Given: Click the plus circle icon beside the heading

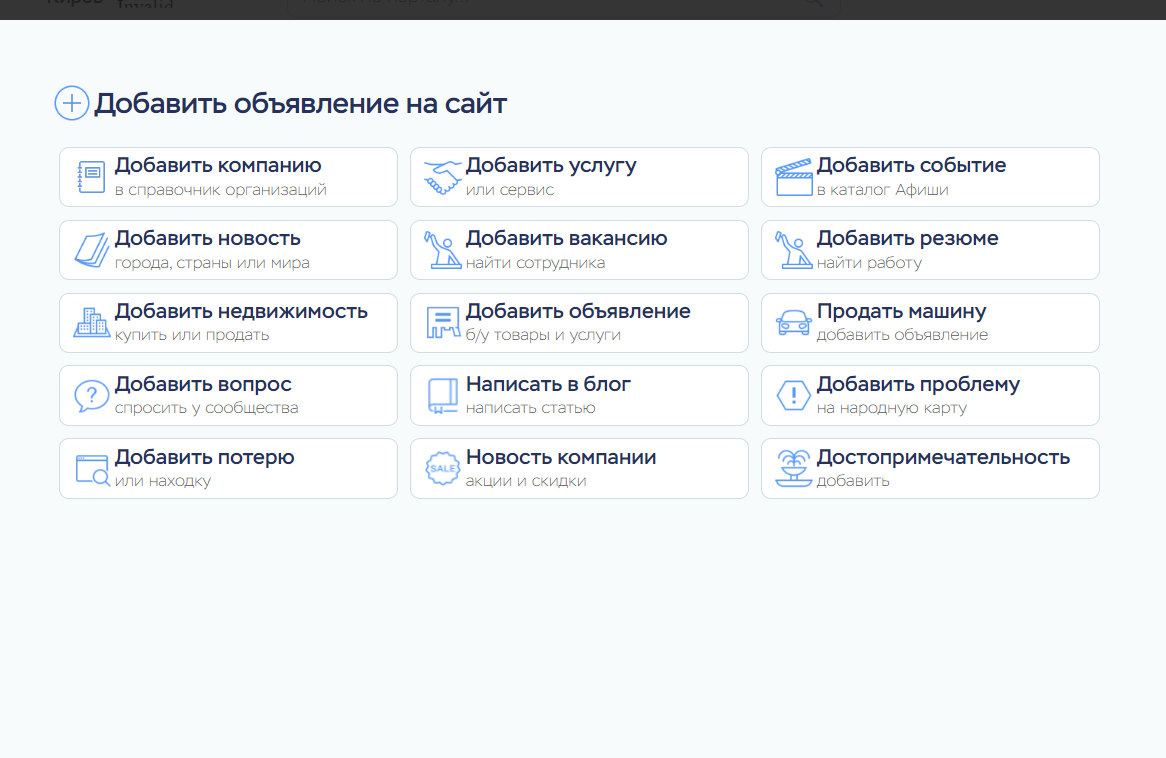Looking at the screenshot, I should tap(71, 103).
